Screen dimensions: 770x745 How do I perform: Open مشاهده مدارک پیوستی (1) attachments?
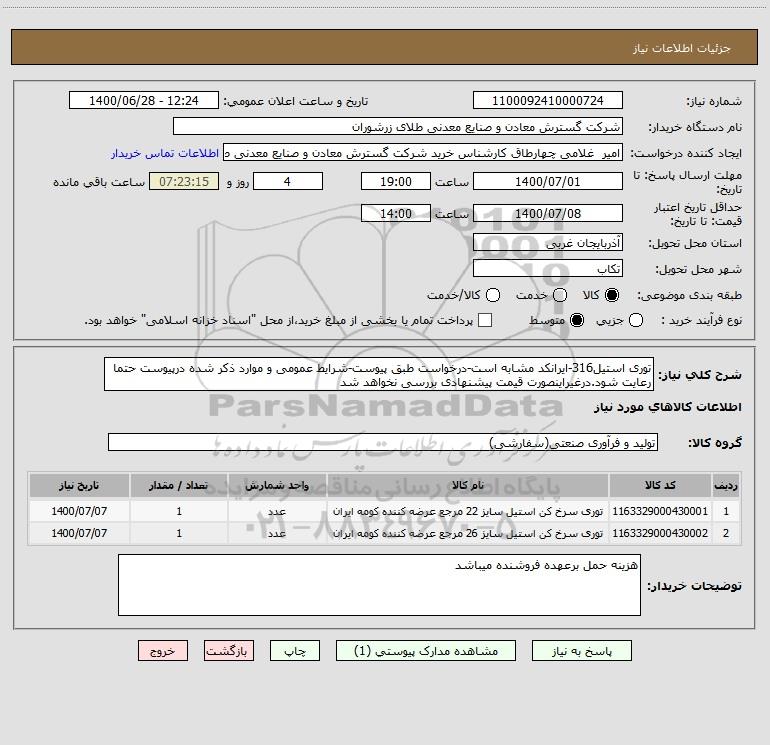[x=426, y=651]
